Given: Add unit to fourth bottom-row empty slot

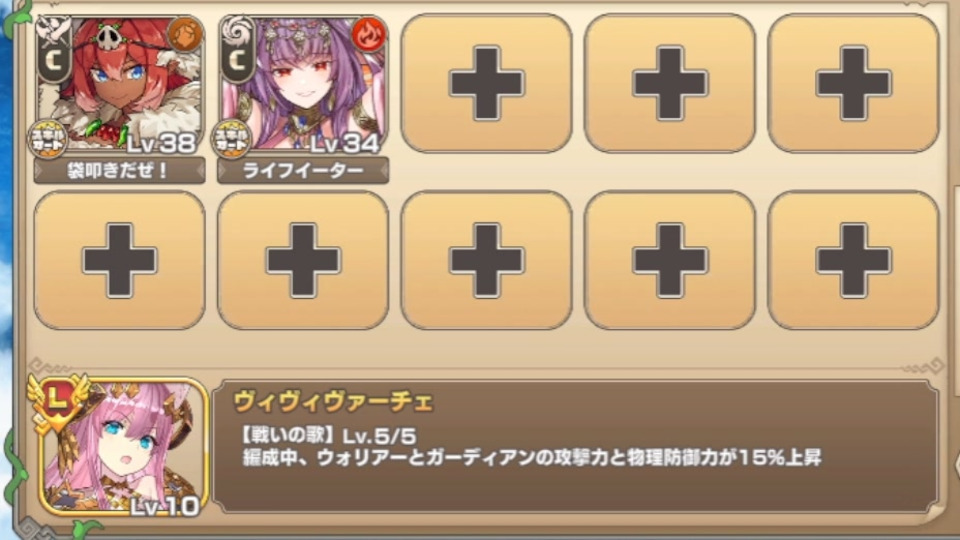Looking at the screenshot, I should (670, 260).
